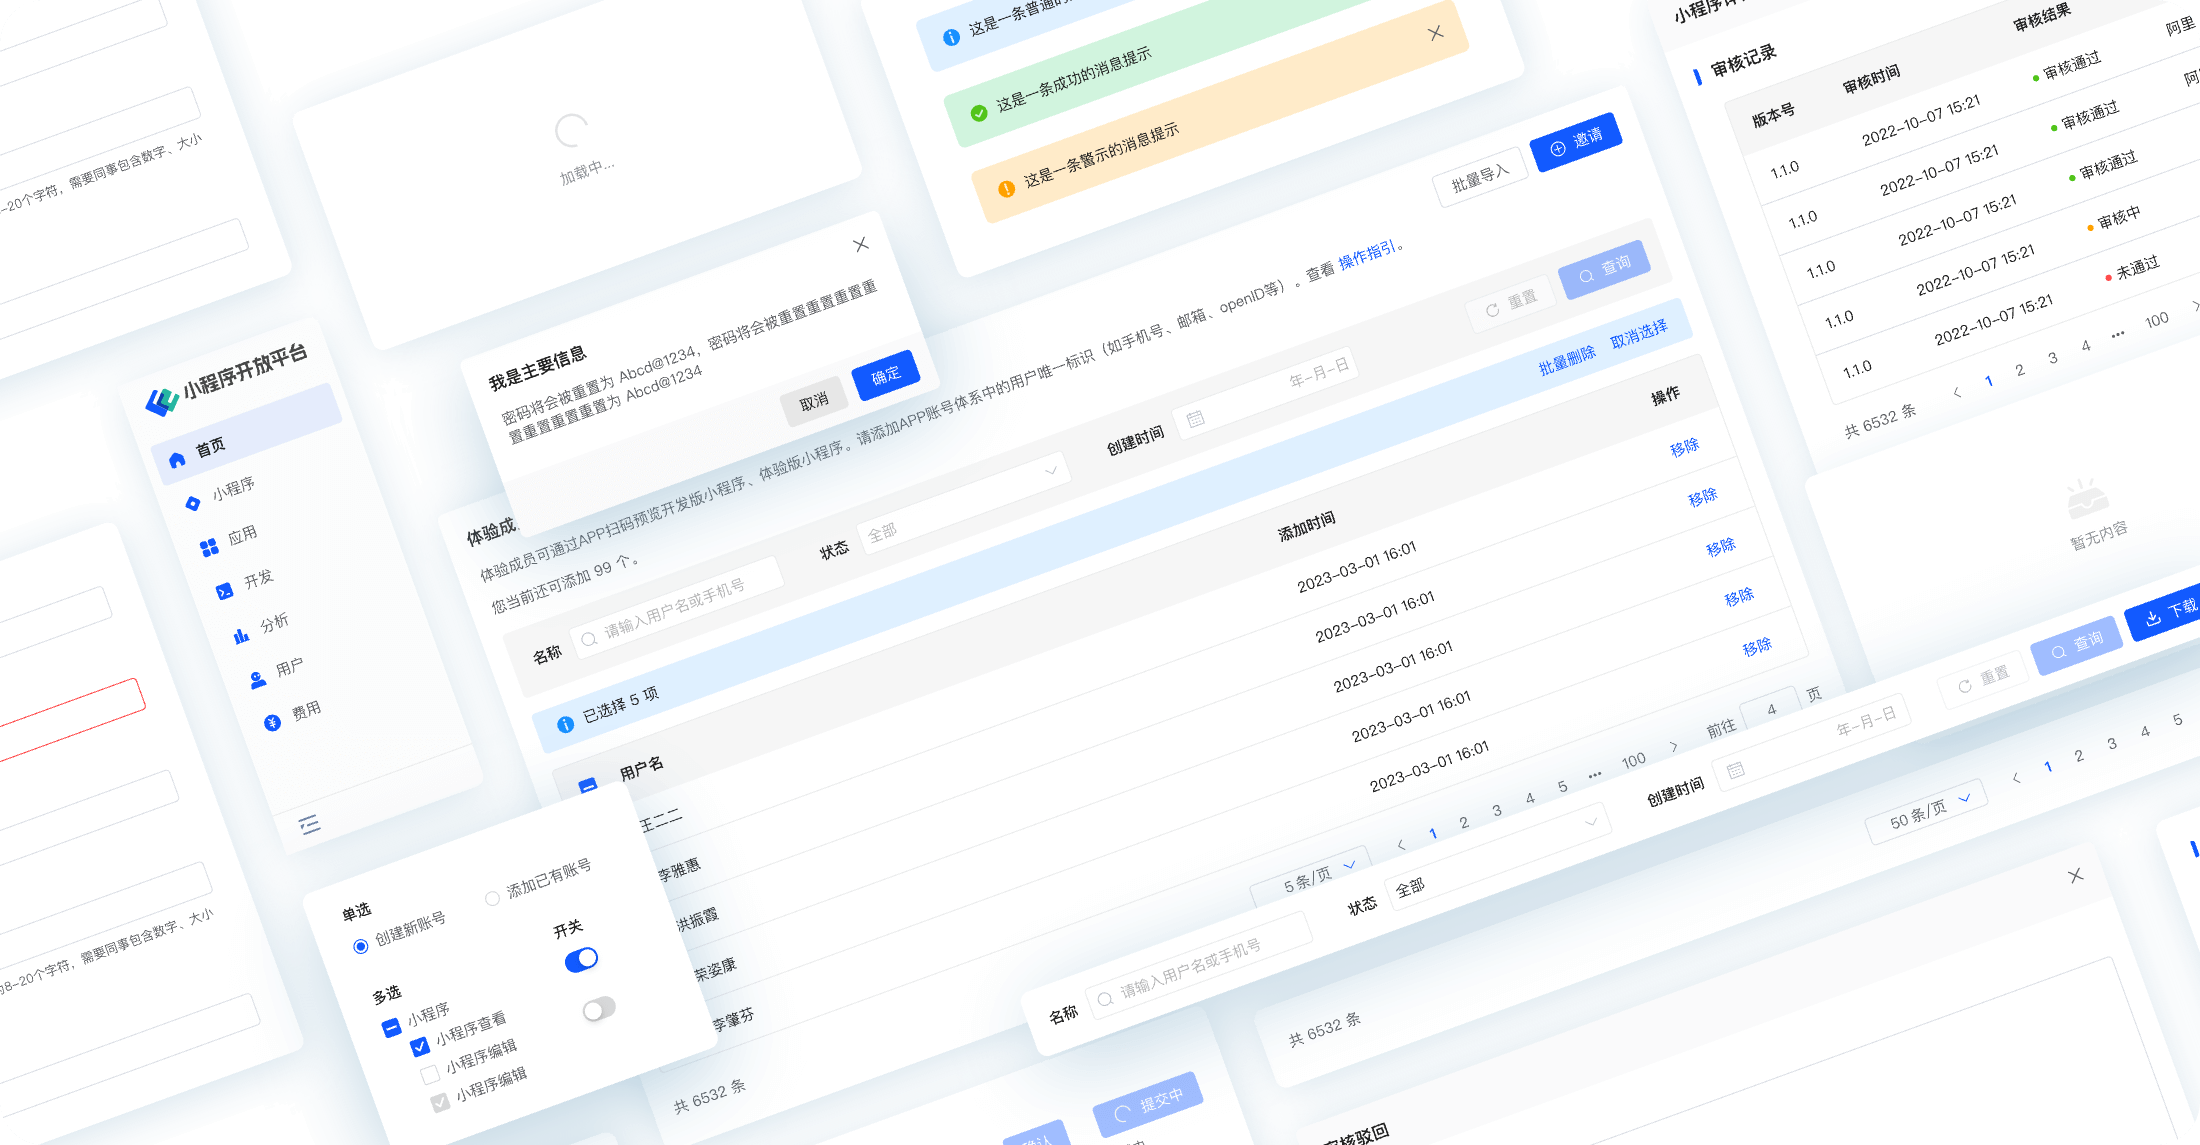Select the 添加已有账号 radio option
This screenshot has width=2200, height=1145.
[x=492, y=898]
